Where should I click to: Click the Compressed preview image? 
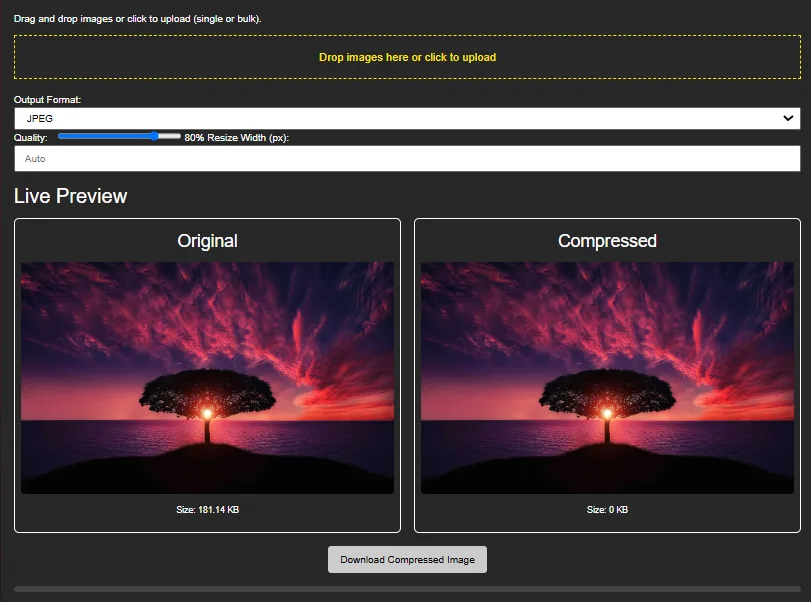click(x=607, y=377)
